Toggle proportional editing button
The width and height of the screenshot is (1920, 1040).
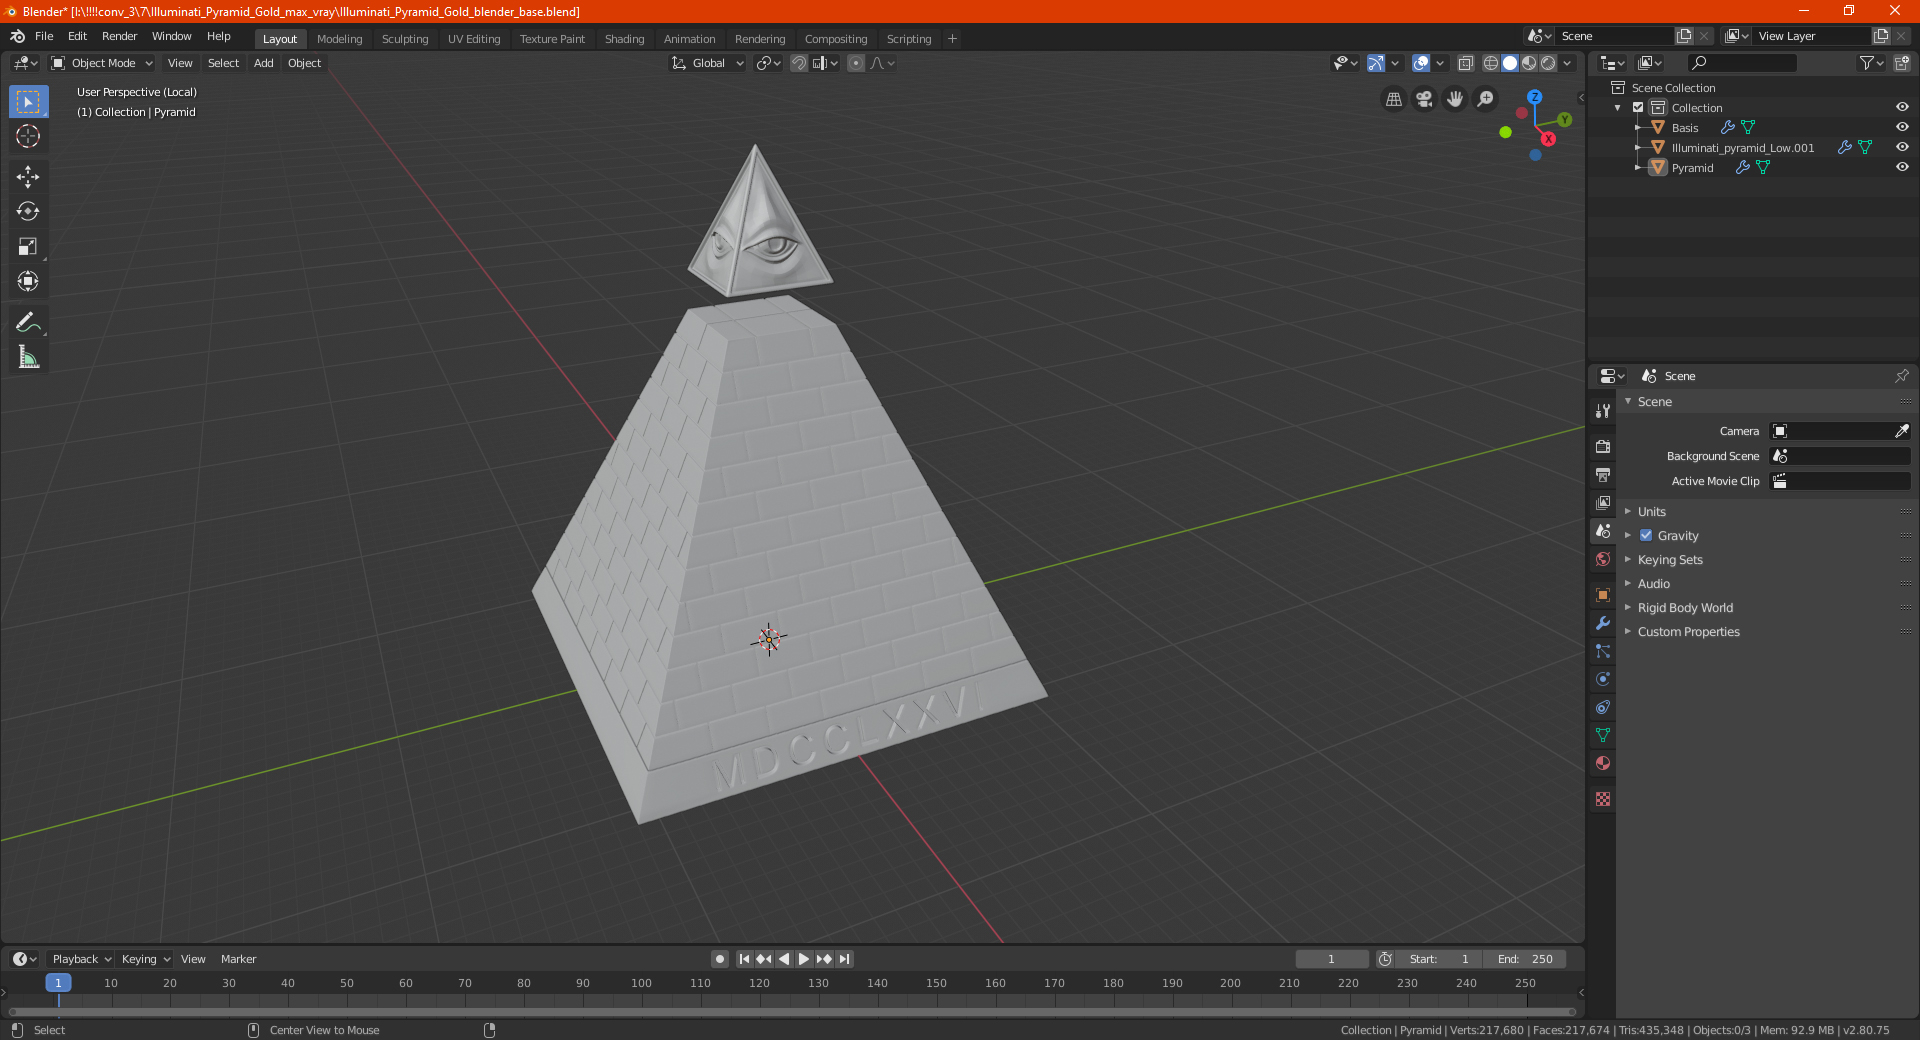(856, 63)
